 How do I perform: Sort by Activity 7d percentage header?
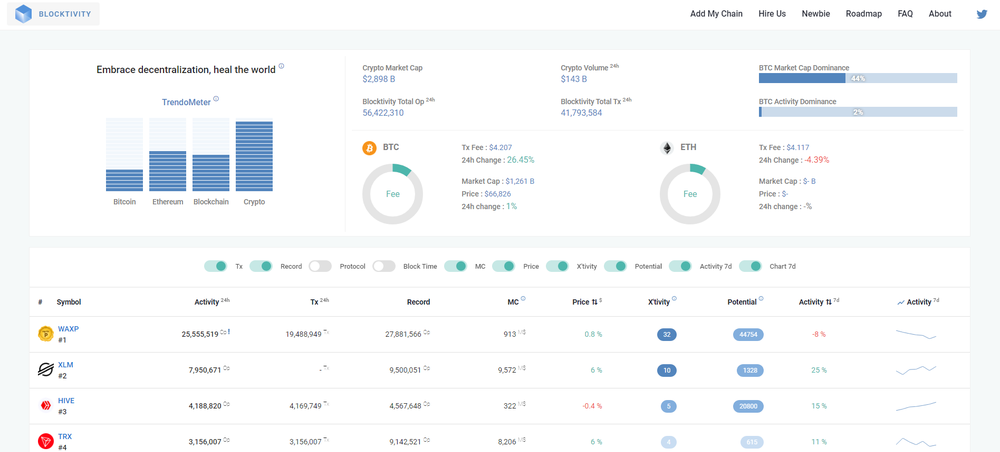819,302
